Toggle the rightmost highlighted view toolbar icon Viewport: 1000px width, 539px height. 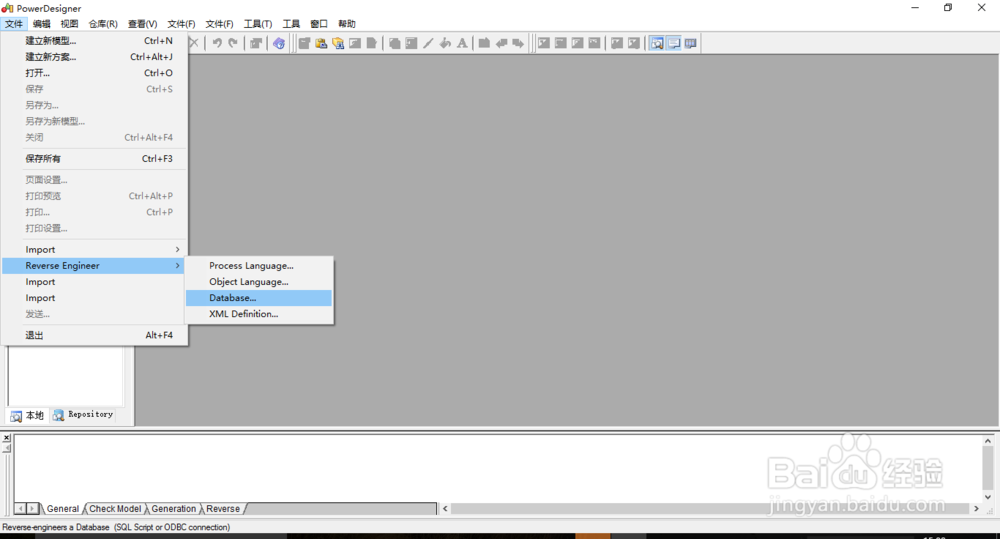click(690, 43)
